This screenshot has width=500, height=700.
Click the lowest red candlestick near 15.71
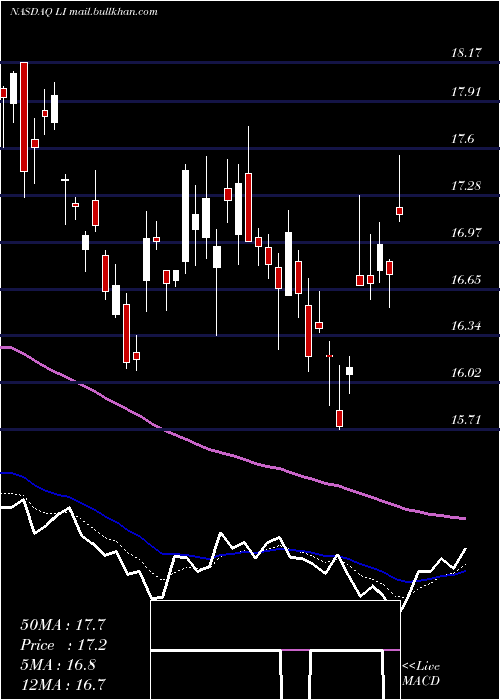pyautogui.click(x=340, y=418)
